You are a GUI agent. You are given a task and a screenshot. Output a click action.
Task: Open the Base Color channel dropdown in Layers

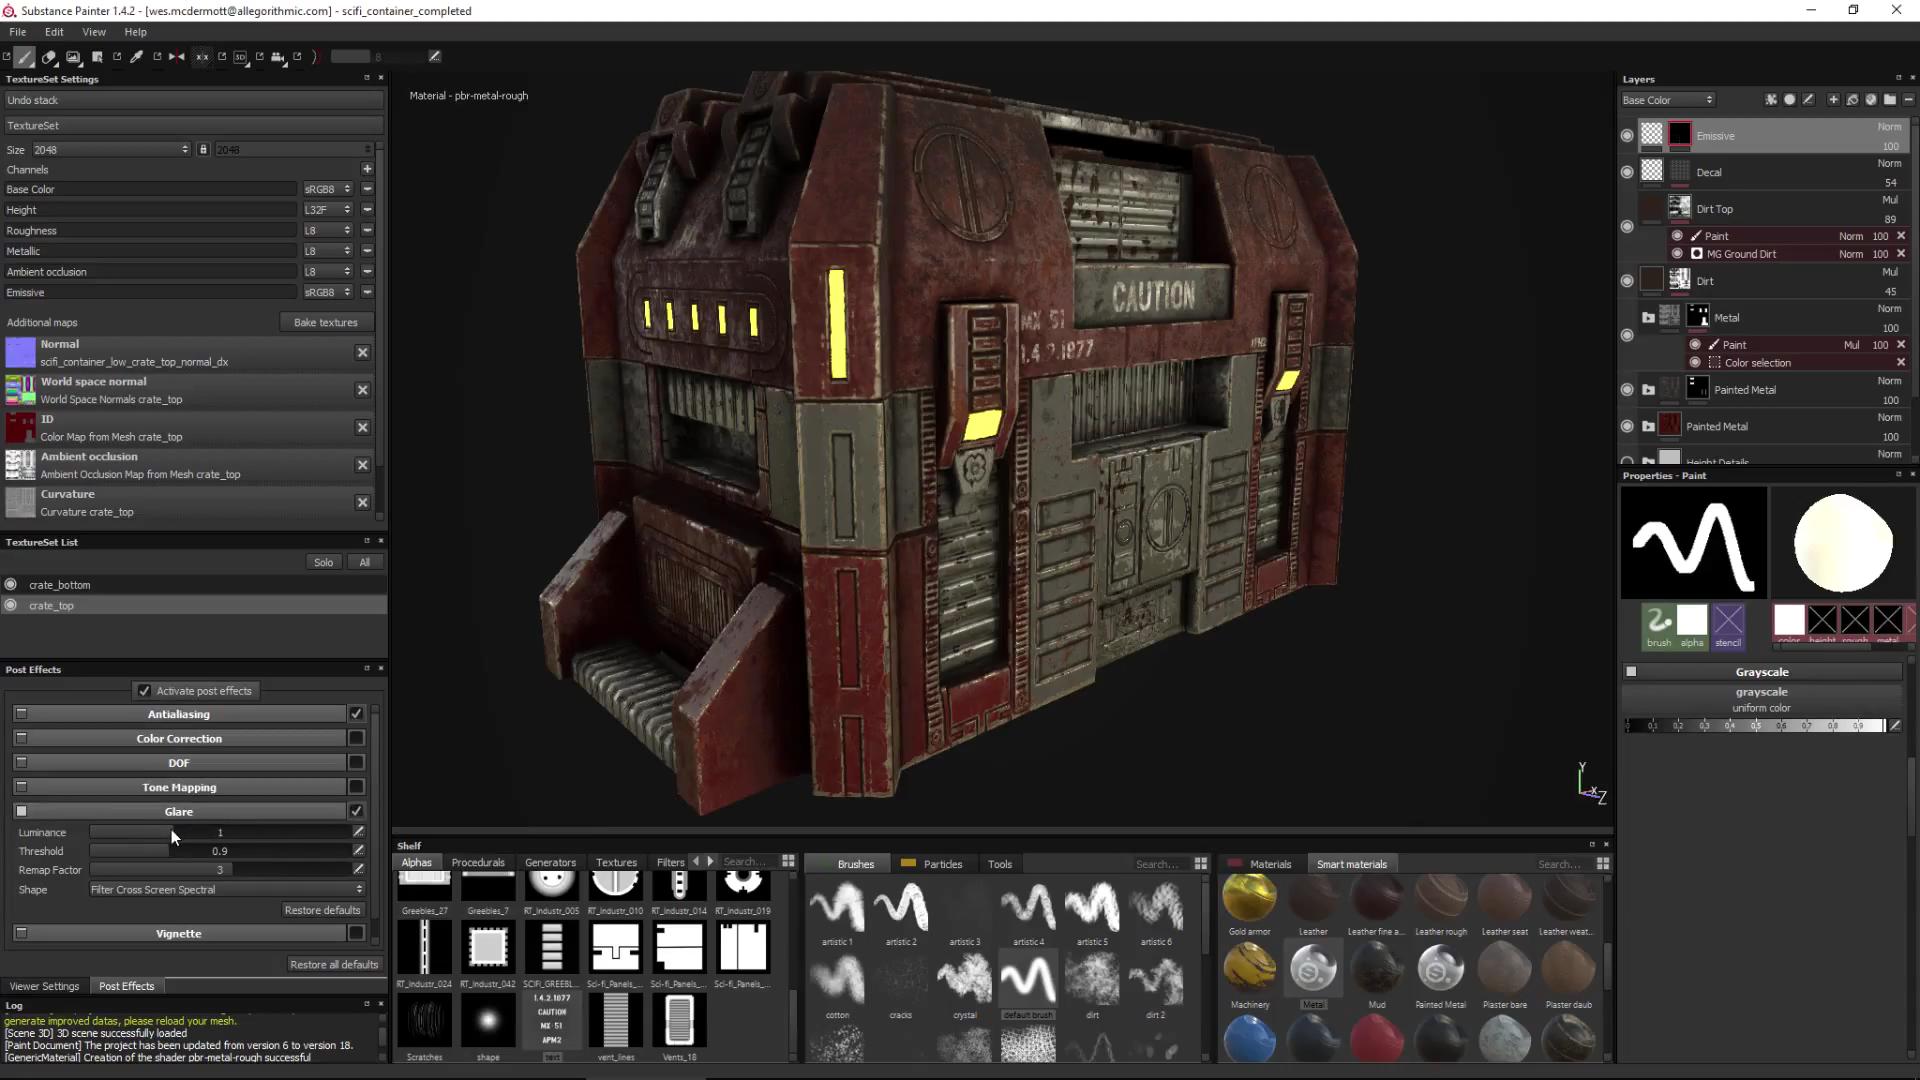tap(1668, 100)
